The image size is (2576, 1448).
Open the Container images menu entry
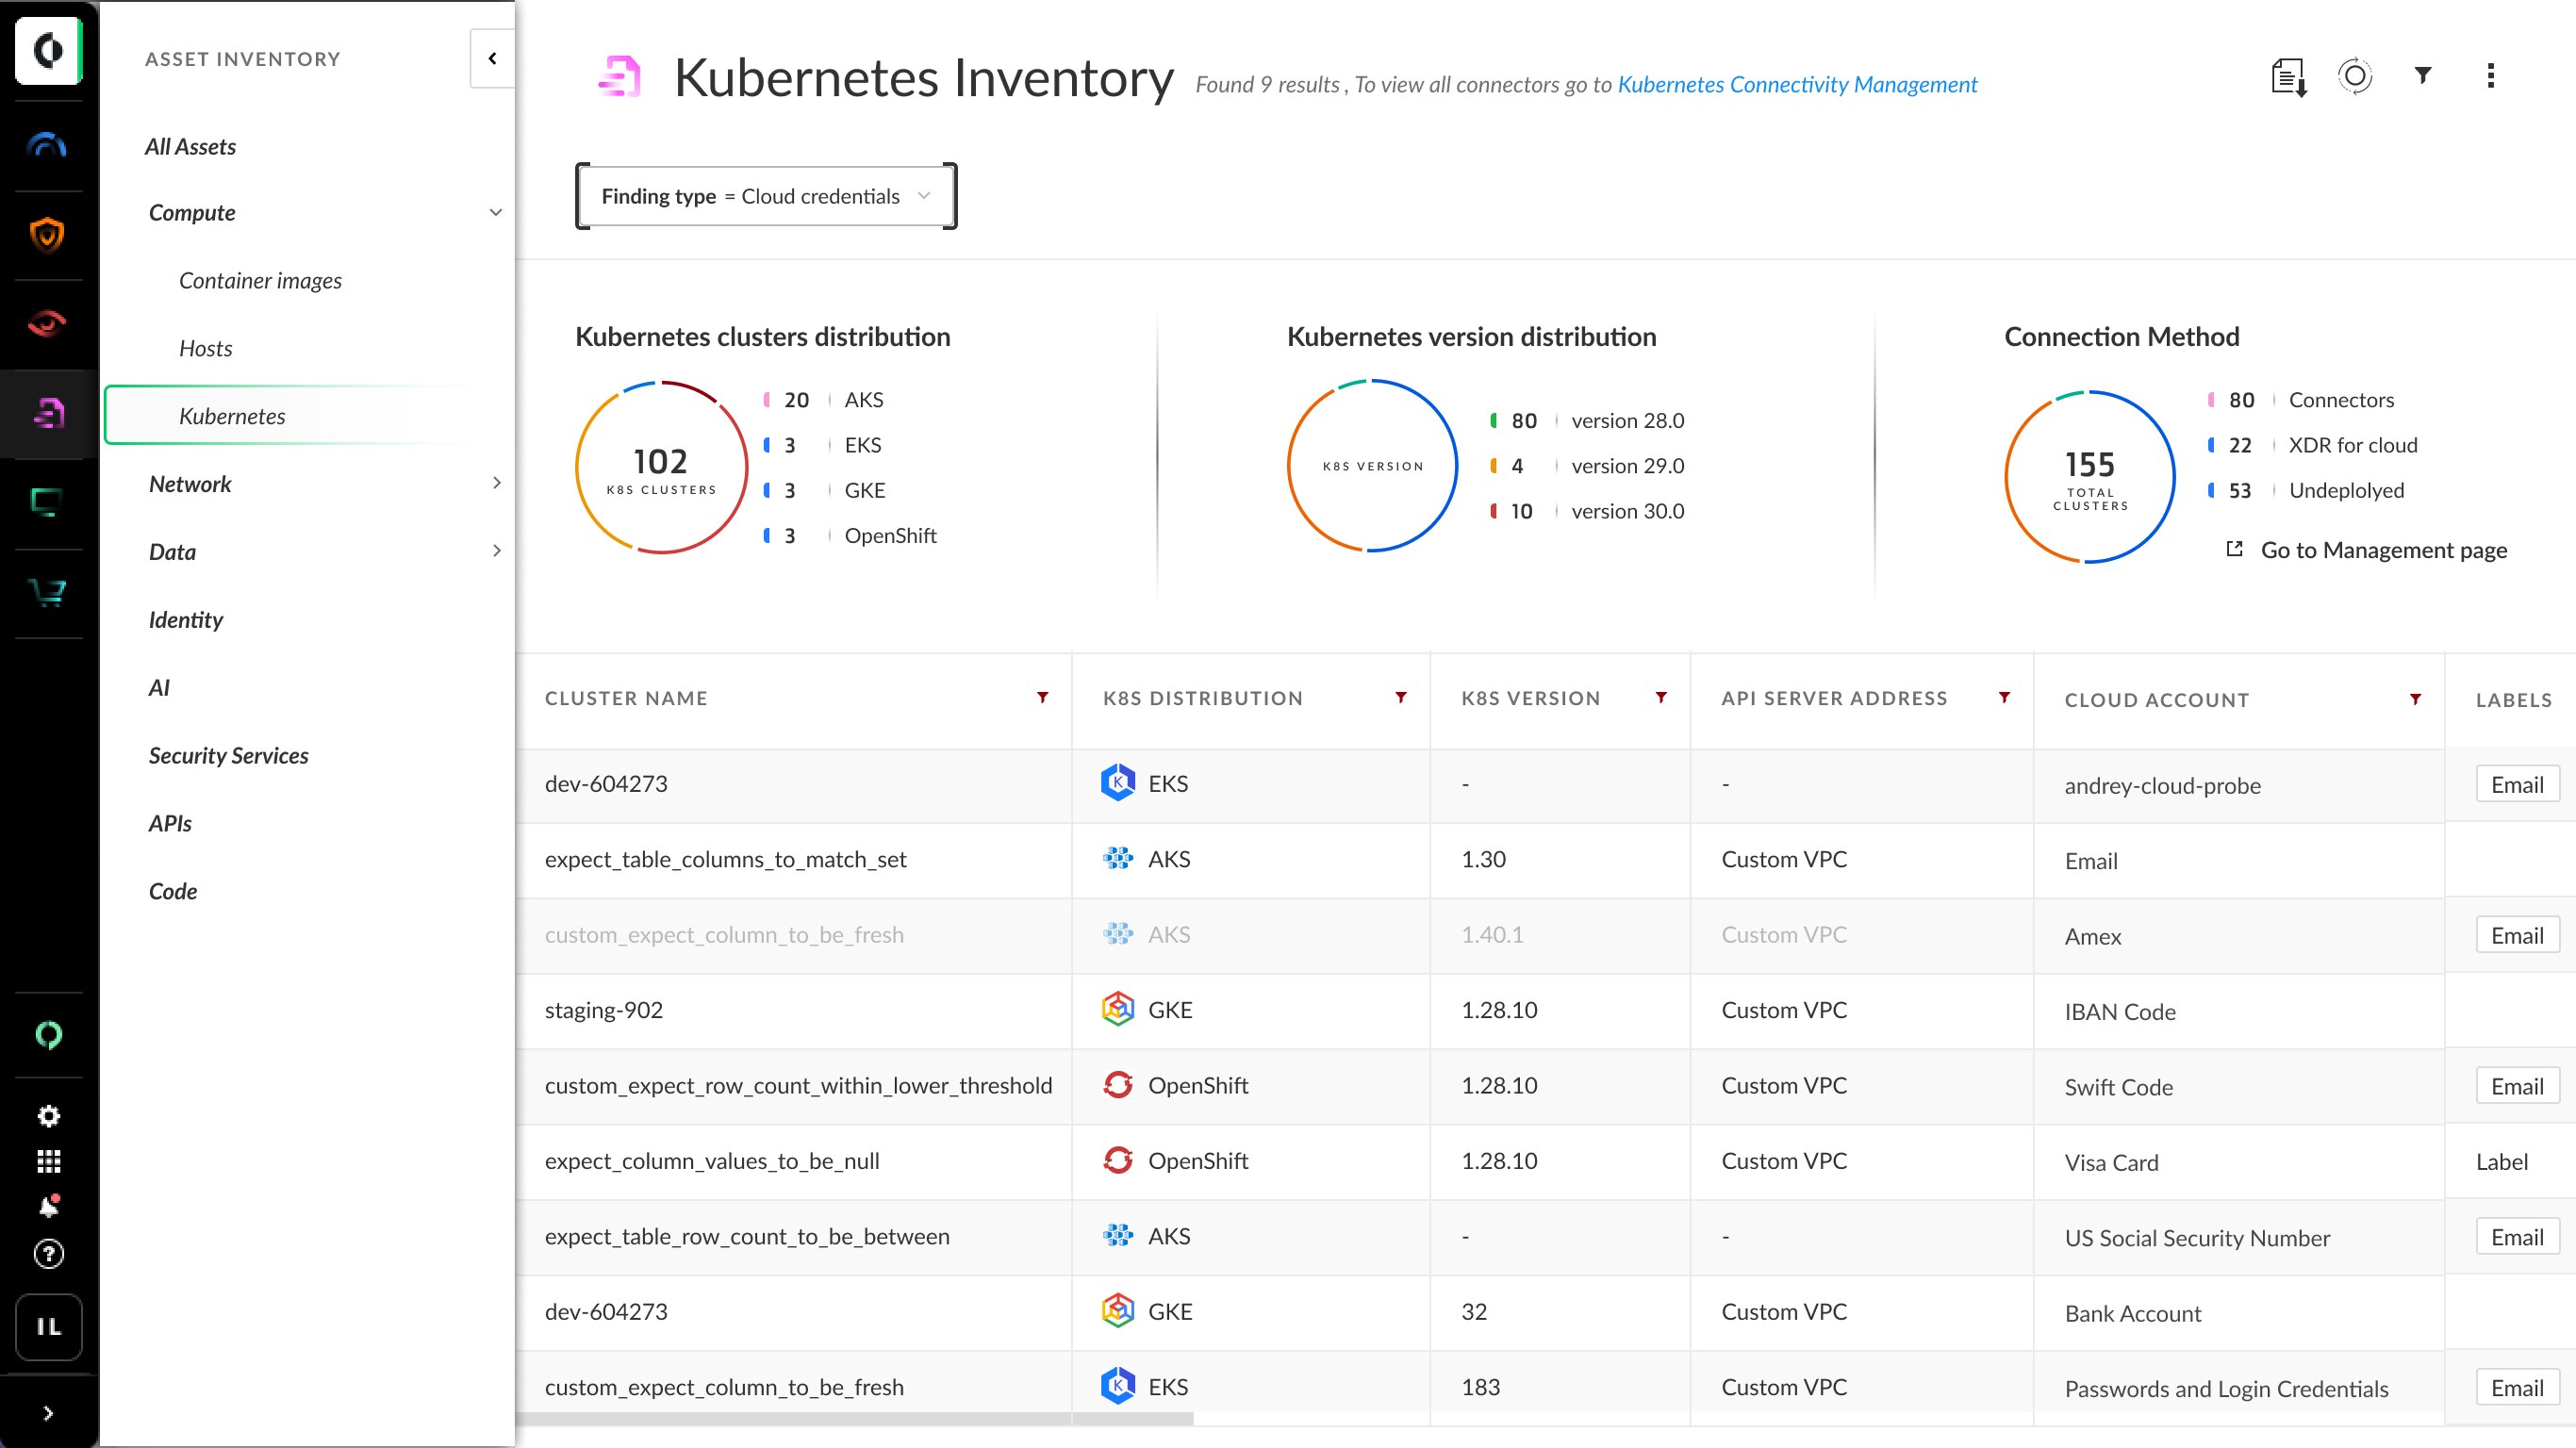pos(260,281)
